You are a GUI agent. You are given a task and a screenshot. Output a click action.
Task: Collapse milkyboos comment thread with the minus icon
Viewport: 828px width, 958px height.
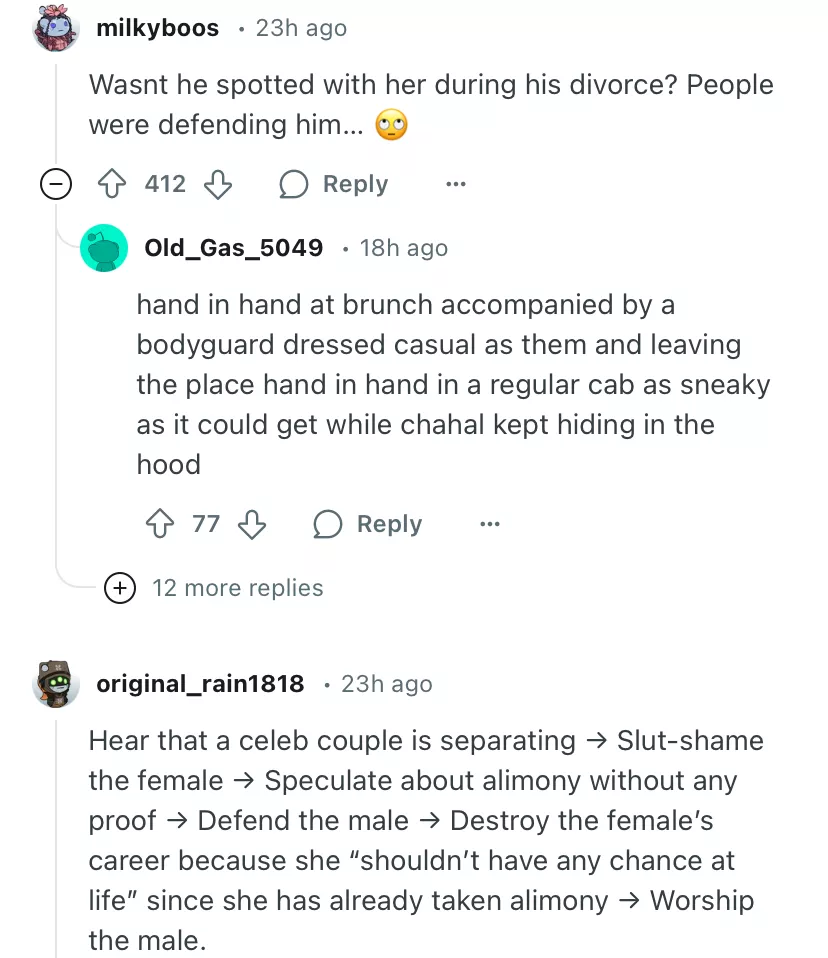point(55,184)
